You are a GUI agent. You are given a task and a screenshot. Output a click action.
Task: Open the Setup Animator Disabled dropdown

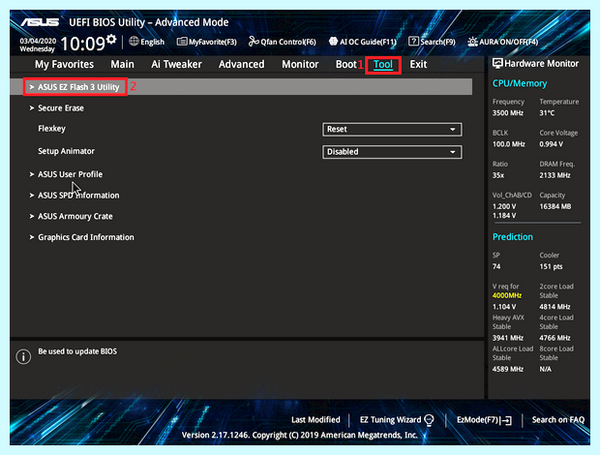(392, 152)
